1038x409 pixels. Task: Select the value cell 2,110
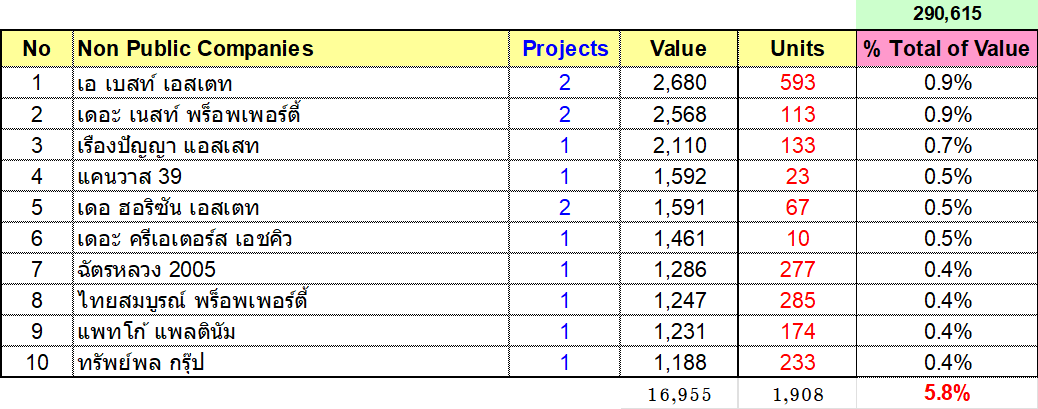(679, 146)
